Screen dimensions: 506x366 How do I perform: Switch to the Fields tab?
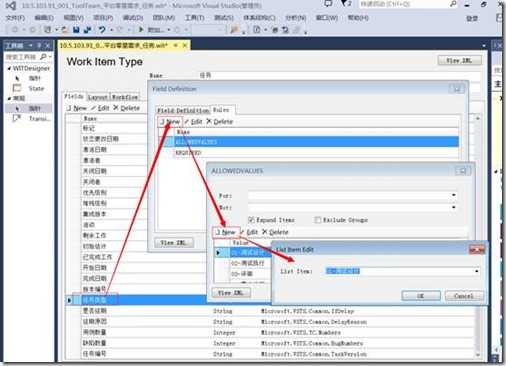[74, 96]
